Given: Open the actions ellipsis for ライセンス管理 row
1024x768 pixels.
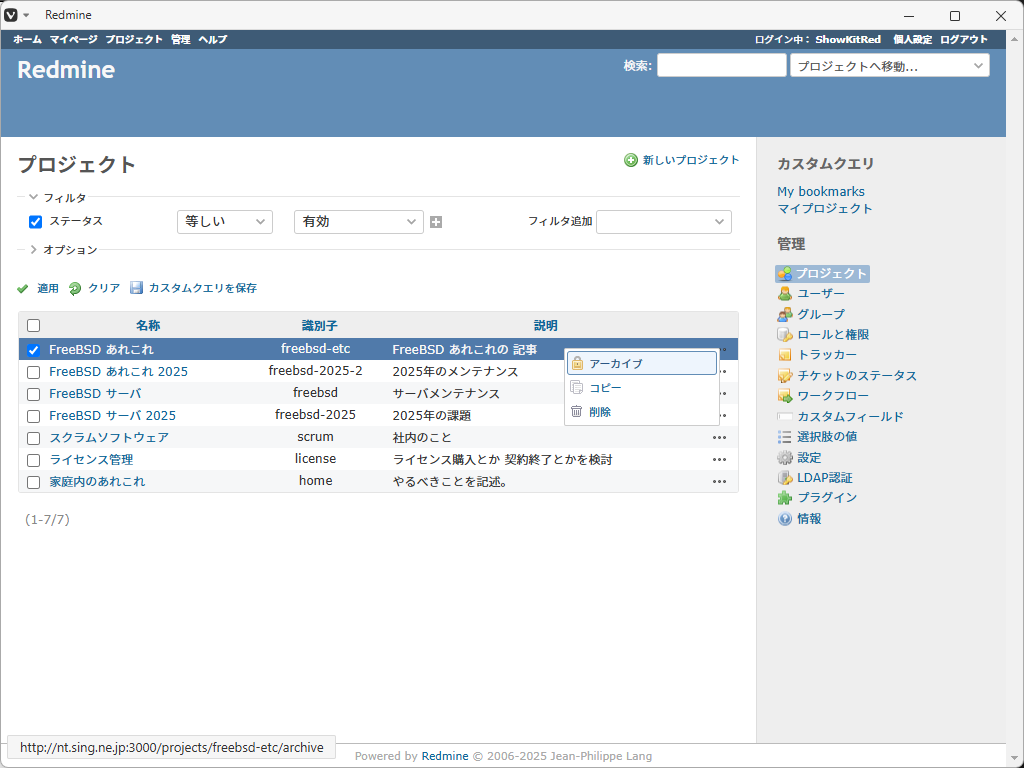Looking at the screenshot, I should click(719, 460).
